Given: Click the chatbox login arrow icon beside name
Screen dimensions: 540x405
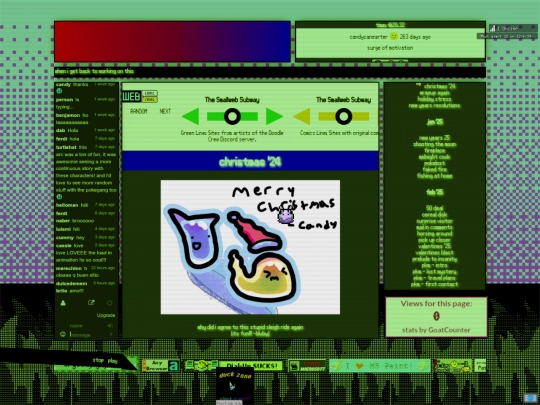Looking at the screenshot, I should [110, 325].
